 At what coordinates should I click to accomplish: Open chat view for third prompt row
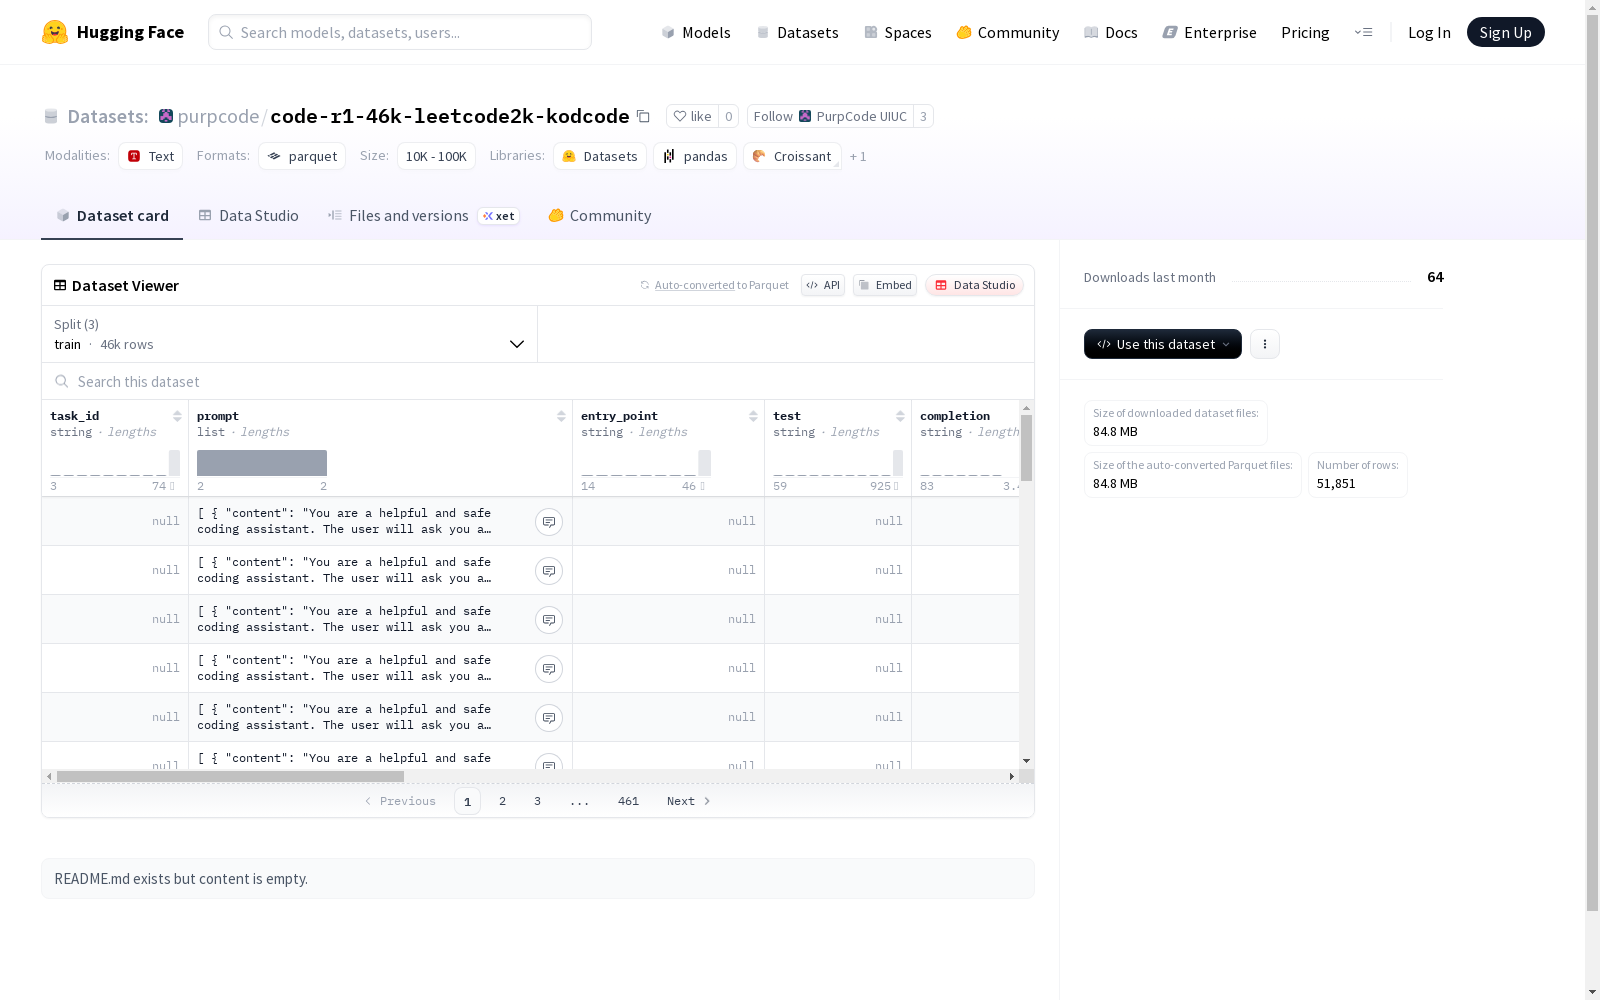pyautogui.click(x=549, y=620)
